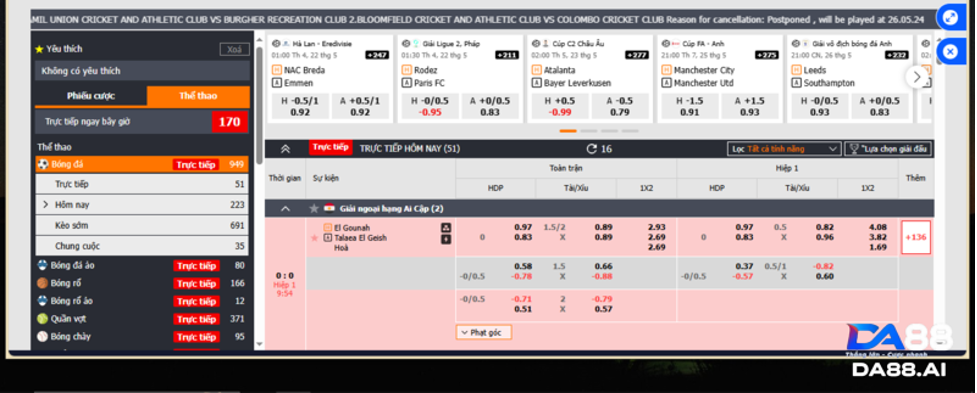The width and height of the screenshot is (977, 393).
Task: Open live stream icon for El Gounah match
Action: pyautogui.click(x=446, y=227)
